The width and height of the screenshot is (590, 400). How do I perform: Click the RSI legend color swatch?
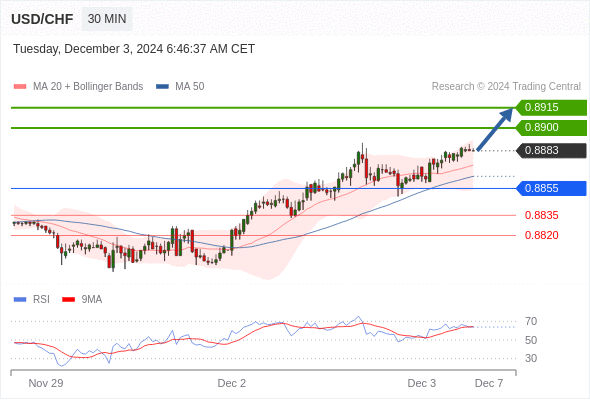20,300
